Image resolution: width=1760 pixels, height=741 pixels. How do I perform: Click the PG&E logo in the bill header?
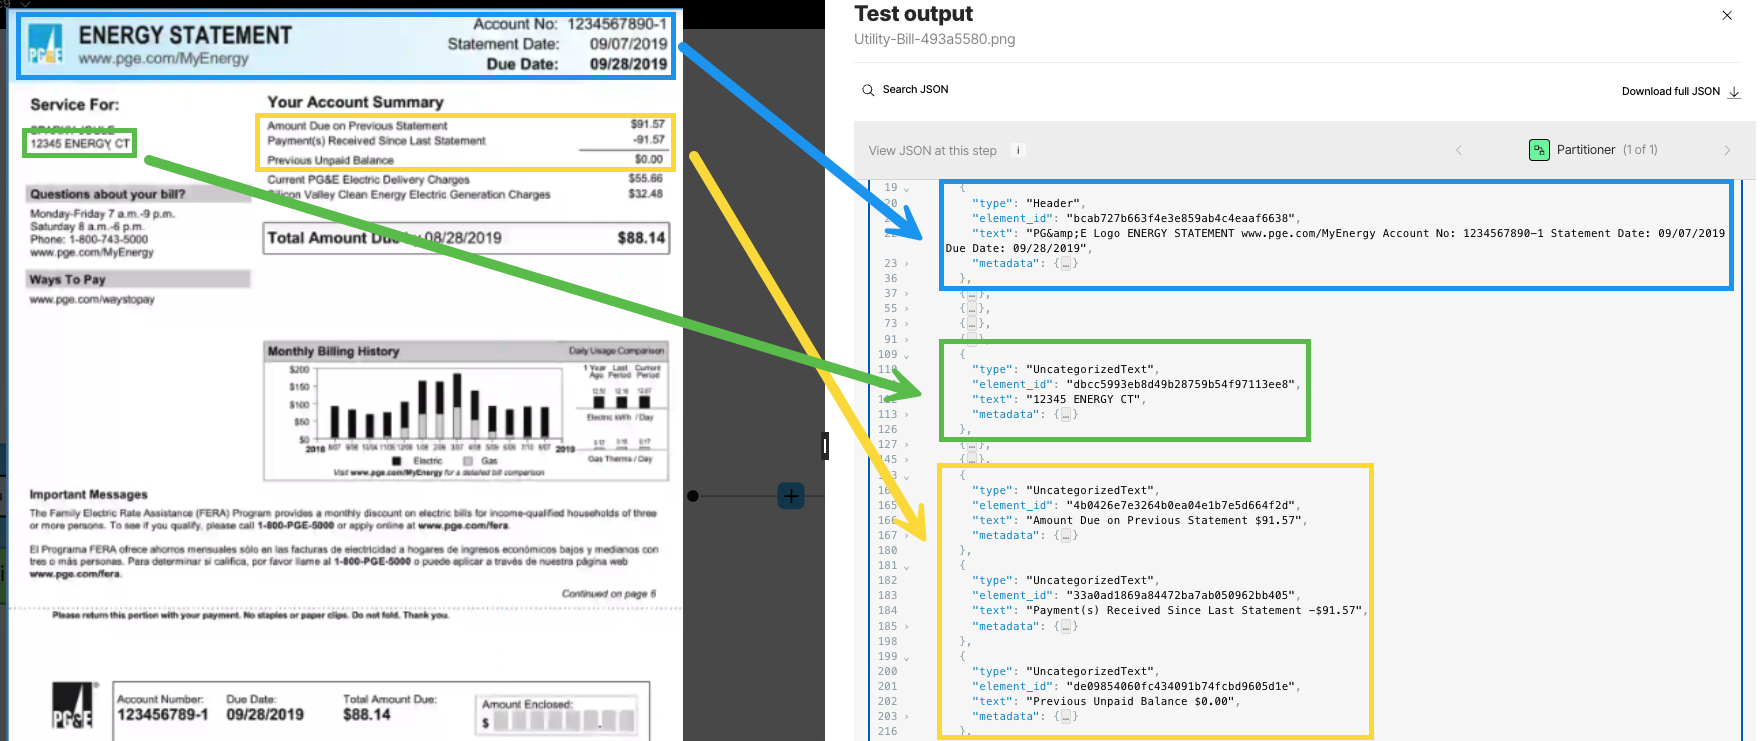pyautogui.click(x=46, y=46)
